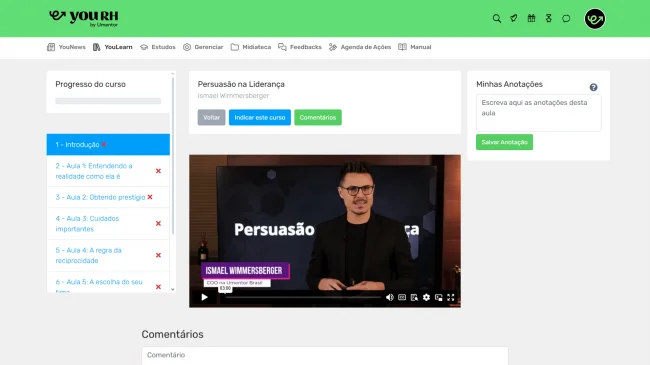Screen dimensions: 650x365
Task: Click the YouRH logo
Action: [84, 18]
